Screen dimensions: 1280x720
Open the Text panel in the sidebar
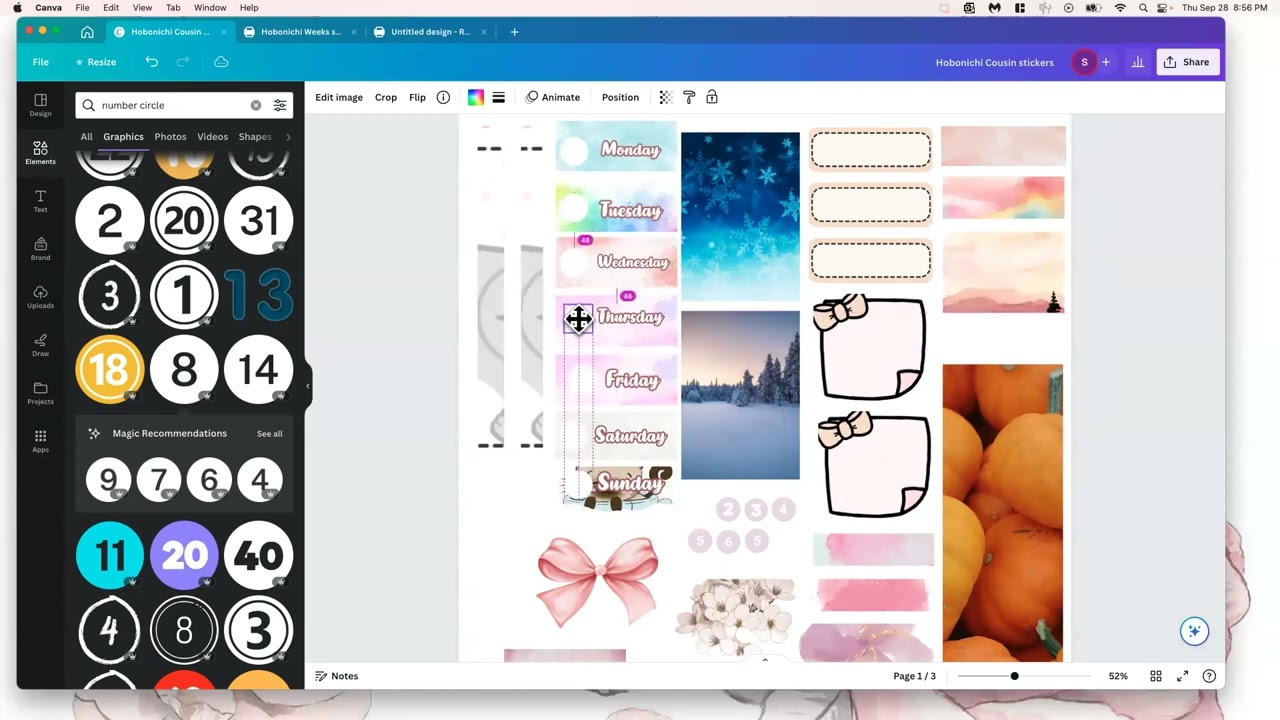tap(40, 201)
